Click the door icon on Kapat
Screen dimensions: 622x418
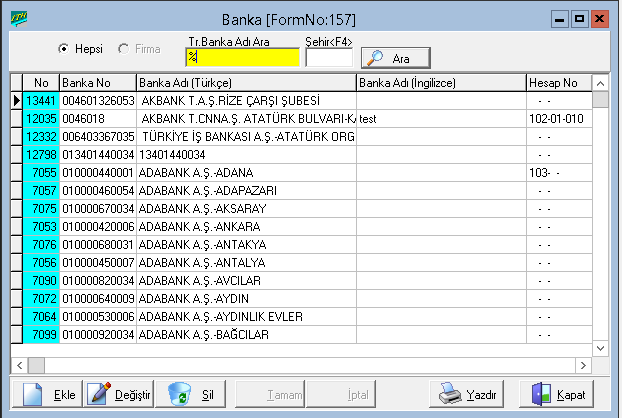coord(541,394)
